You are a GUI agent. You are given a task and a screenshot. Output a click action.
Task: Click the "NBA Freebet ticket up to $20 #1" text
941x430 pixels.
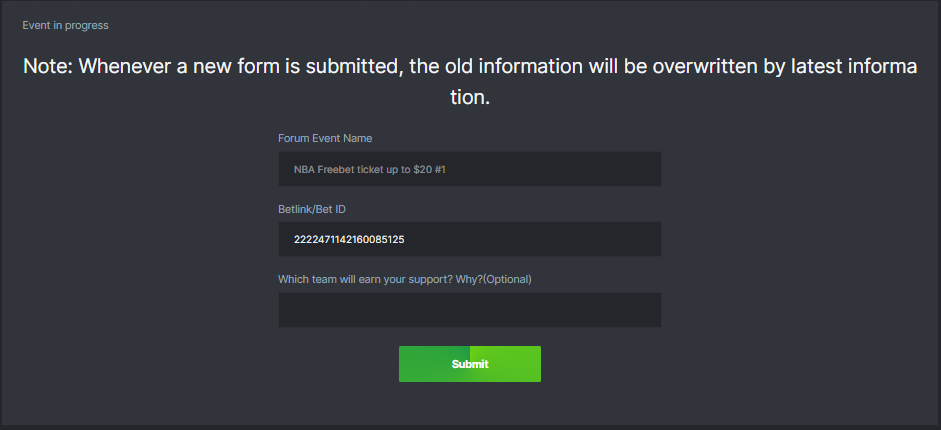(x=369, y=170)
